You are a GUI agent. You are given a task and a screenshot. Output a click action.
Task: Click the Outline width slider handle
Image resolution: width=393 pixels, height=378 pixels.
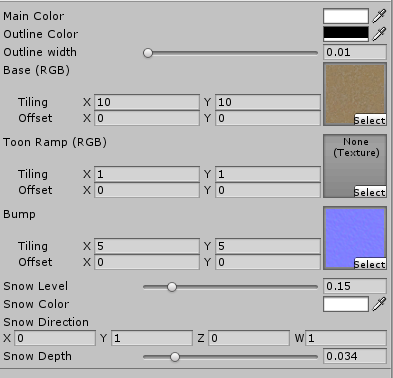click(x=148, y=53)
